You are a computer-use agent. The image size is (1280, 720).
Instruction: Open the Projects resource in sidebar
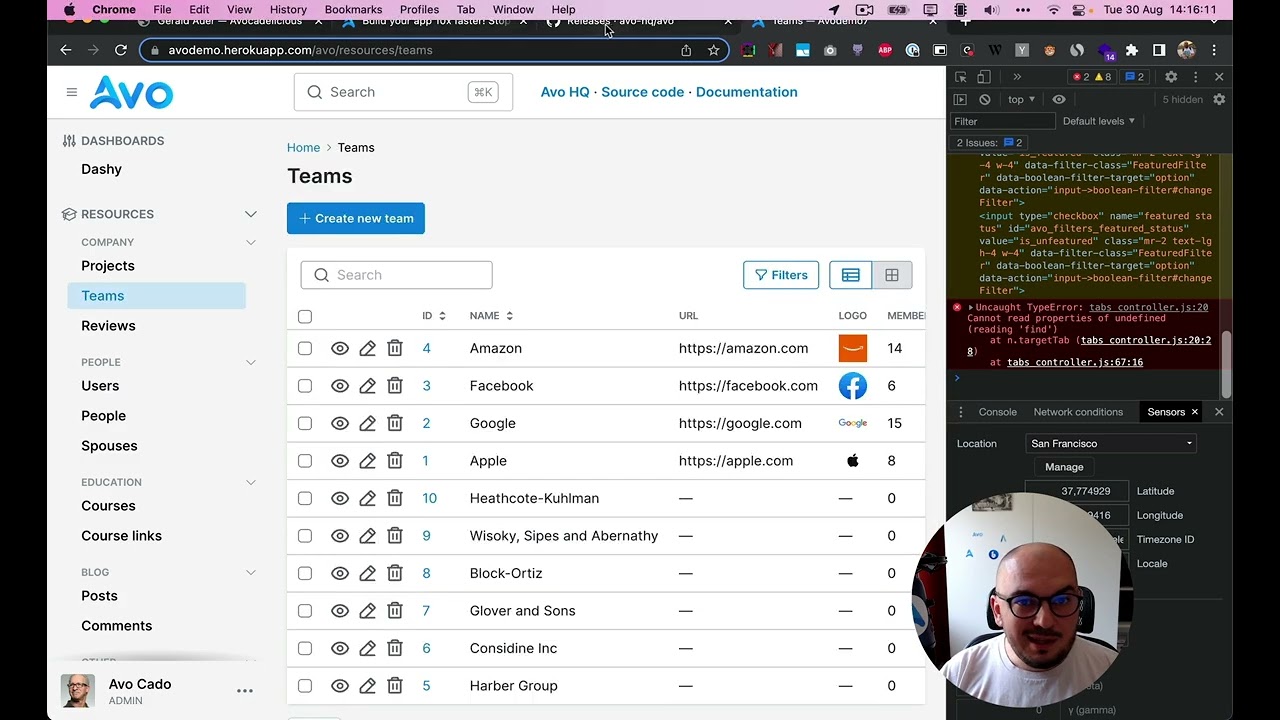pos(108,266)
